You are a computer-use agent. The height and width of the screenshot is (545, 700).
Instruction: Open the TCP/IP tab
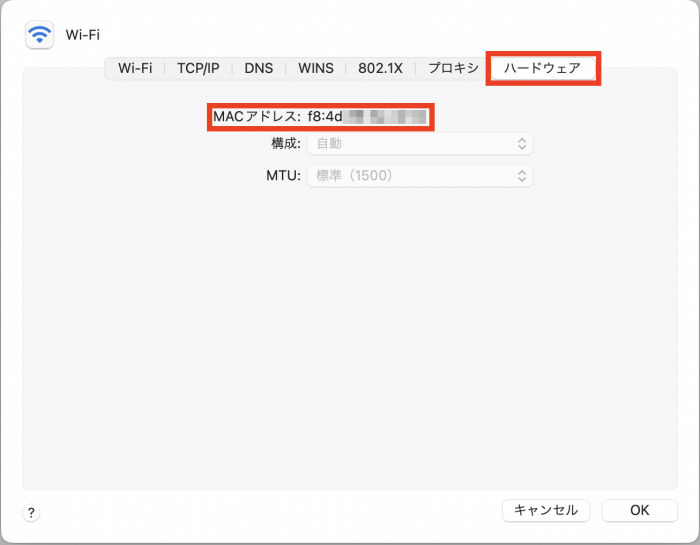pyautogui.click(x=198, y=68)
